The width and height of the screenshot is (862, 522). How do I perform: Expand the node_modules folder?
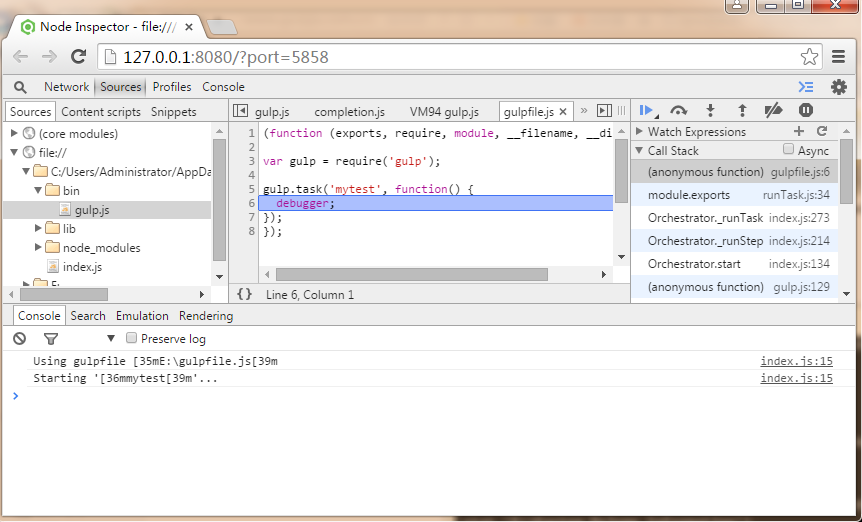coord(38,248)
